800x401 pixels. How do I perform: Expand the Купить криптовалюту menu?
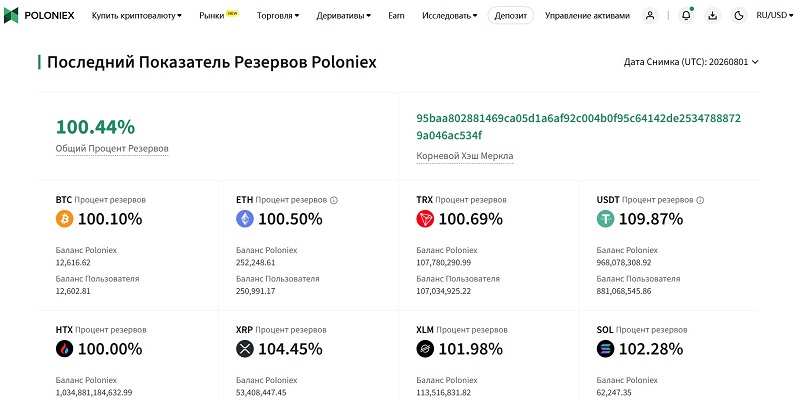coord(137,15)
